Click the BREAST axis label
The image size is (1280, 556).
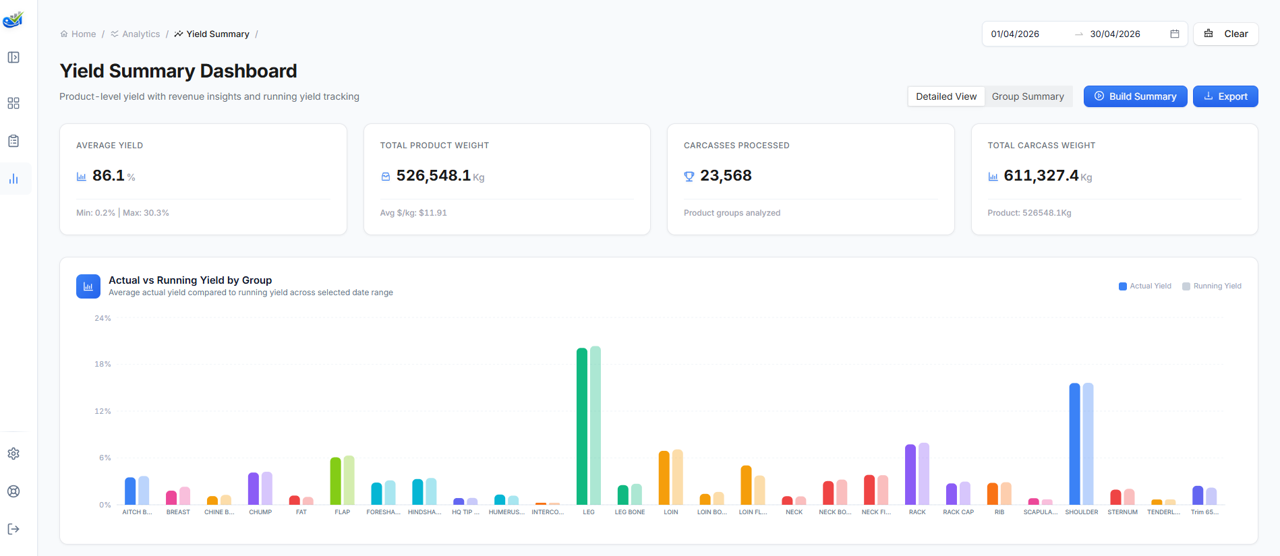point(178,512)
